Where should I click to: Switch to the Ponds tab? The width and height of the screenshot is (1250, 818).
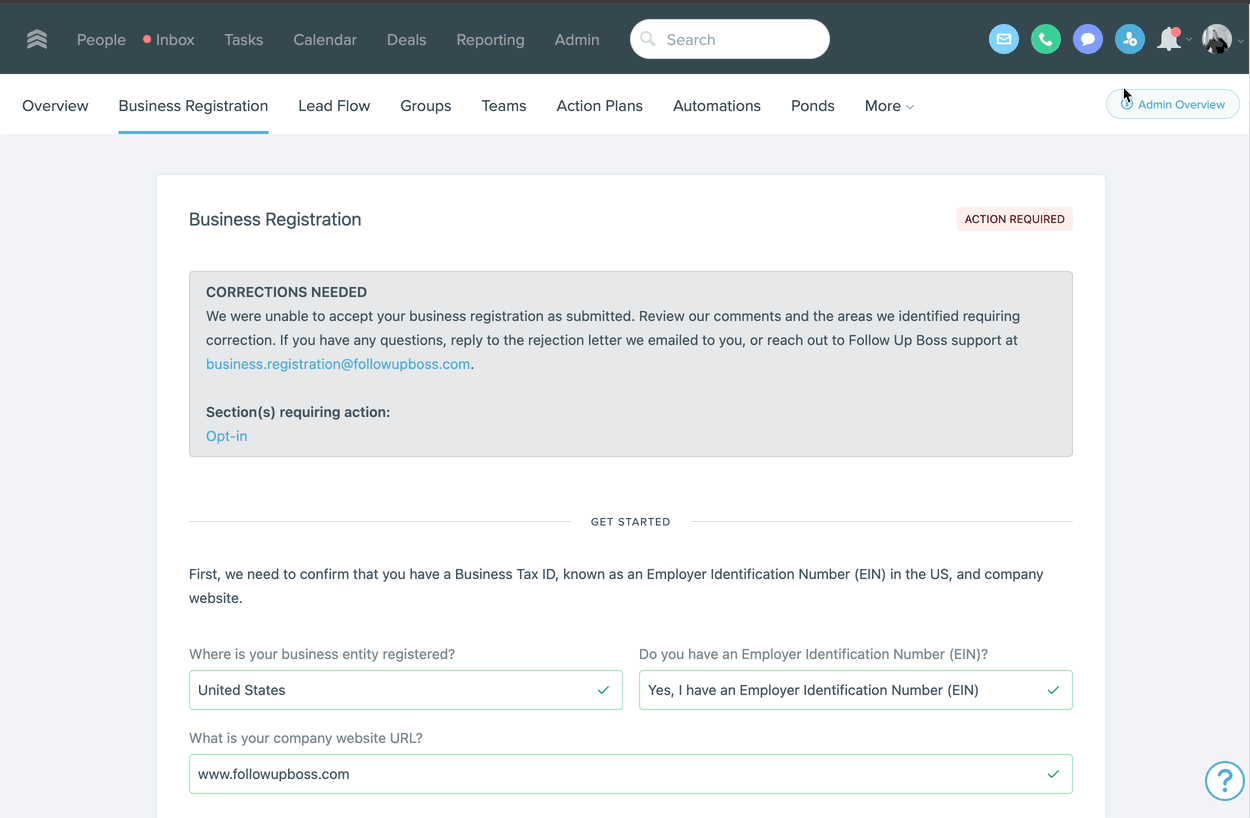click(813, 106)
